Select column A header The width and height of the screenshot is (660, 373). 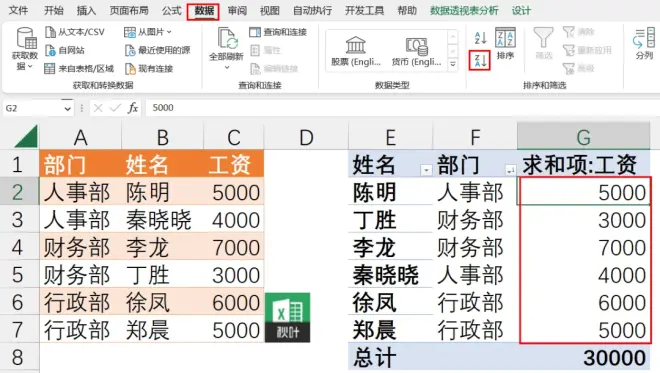pos(80,136)
